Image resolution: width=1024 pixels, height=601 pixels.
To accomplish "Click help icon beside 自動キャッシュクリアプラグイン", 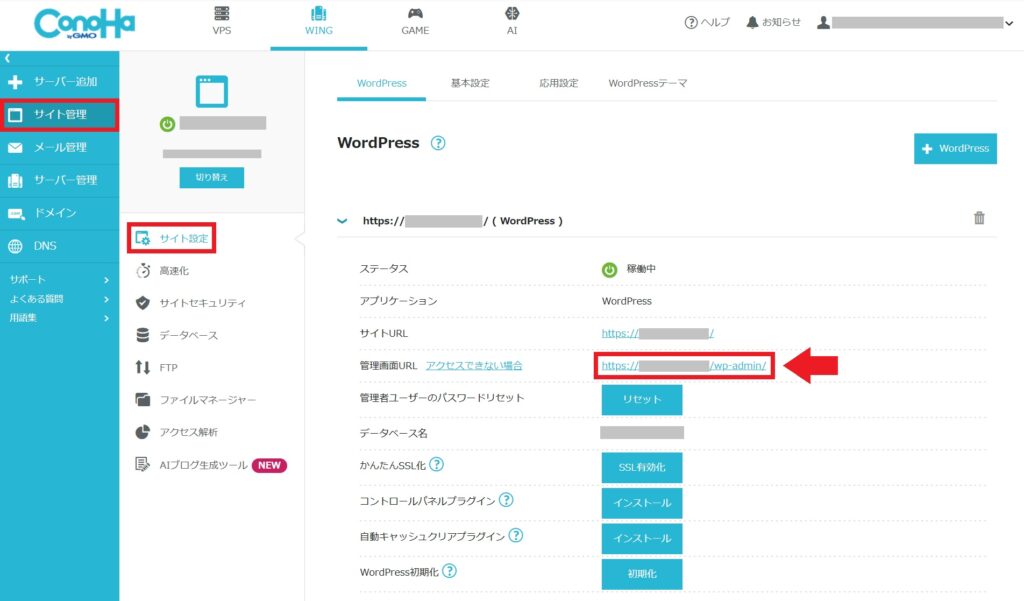I will coord(516,536).
